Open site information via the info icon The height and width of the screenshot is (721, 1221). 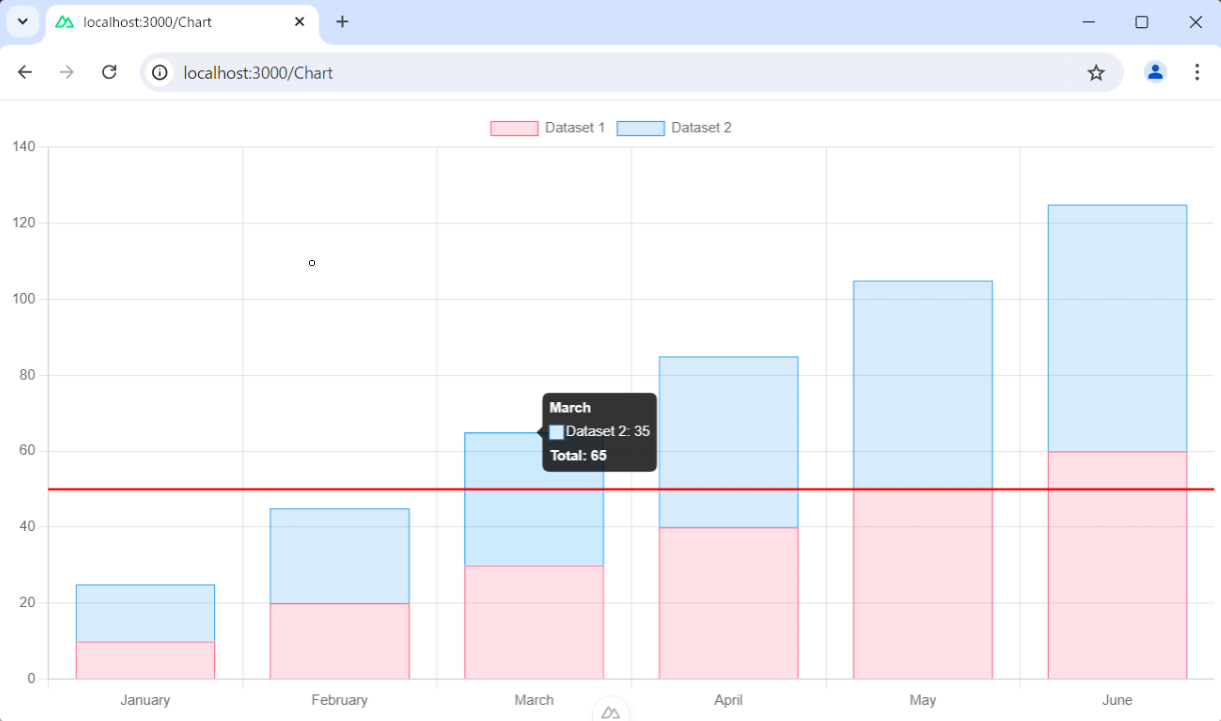click(x=159, y=72)
